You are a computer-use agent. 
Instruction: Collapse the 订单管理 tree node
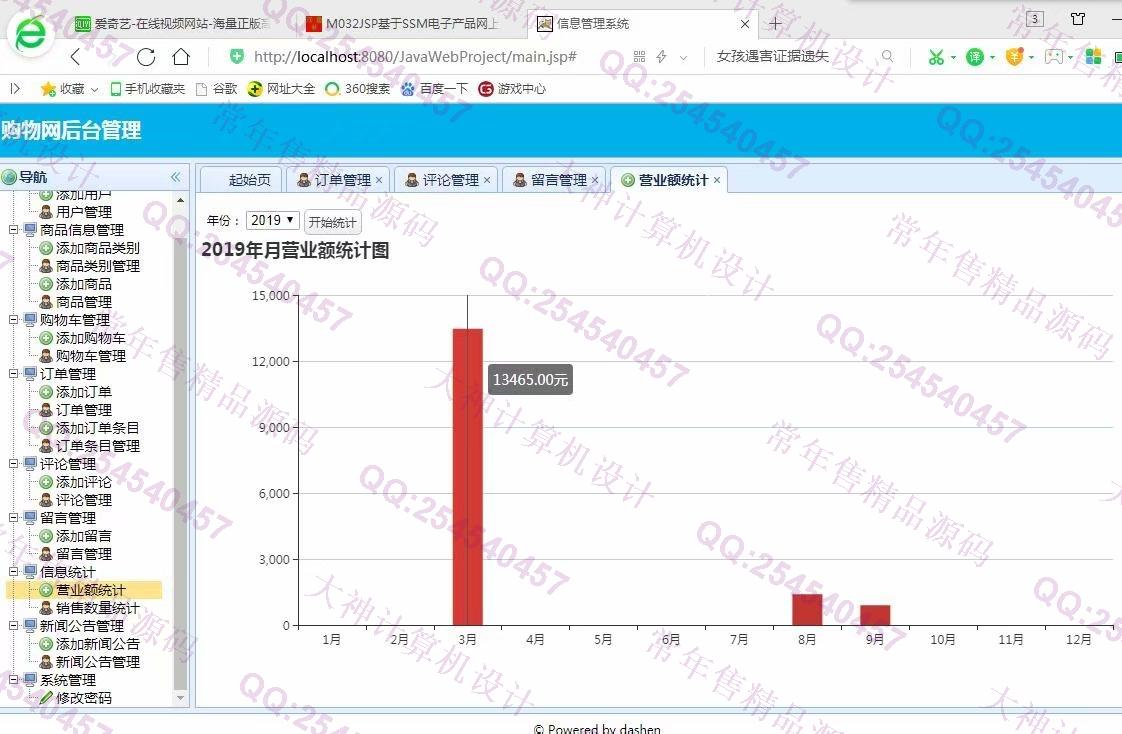pos(15,374)
